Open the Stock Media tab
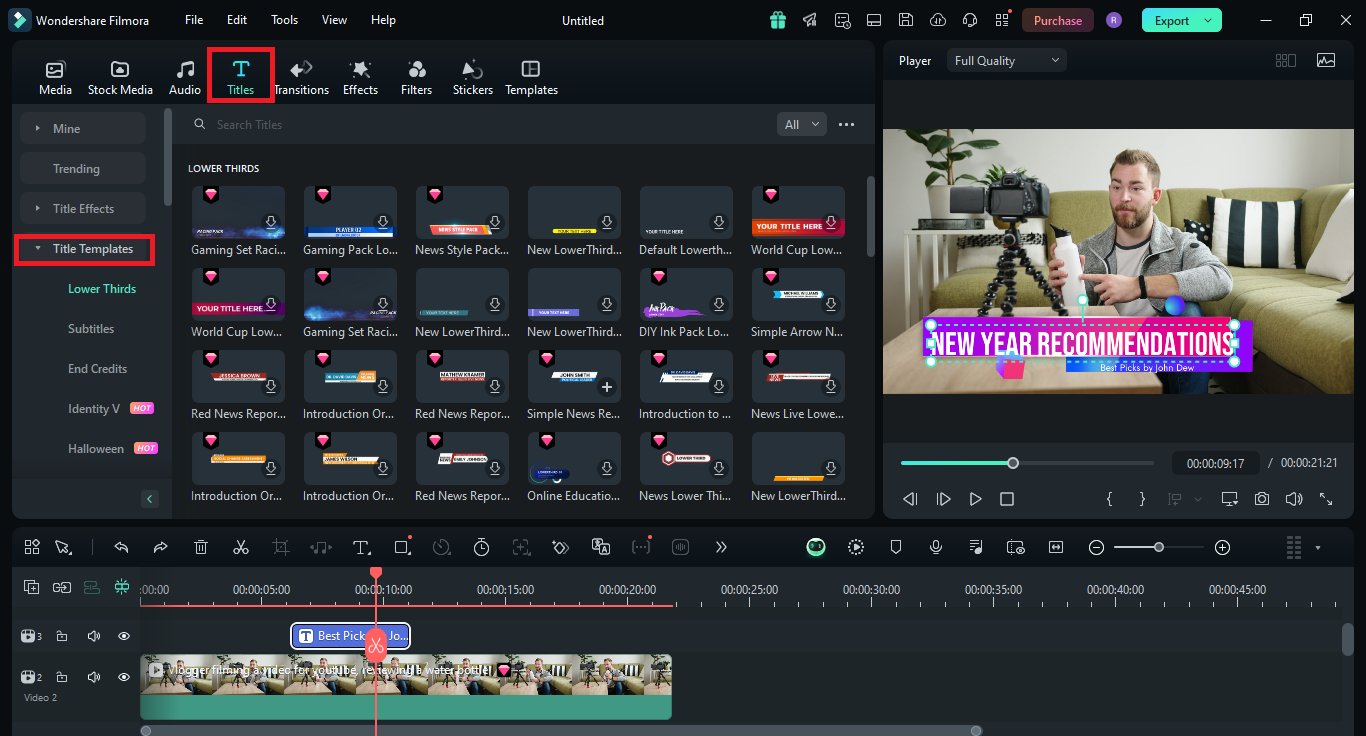Image resolution: width=1366 pixels, height=736 pixels. click(120, 78)
